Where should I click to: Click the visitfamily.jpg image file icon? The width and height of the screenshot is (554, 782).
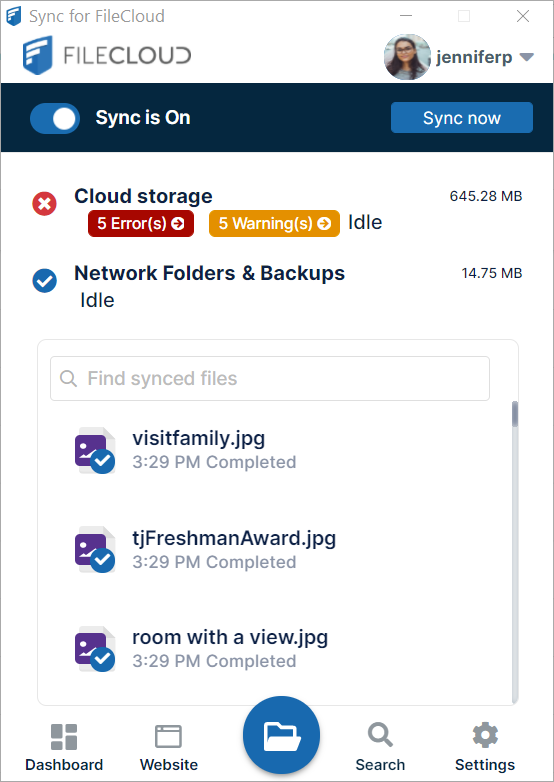coord(95,450)
